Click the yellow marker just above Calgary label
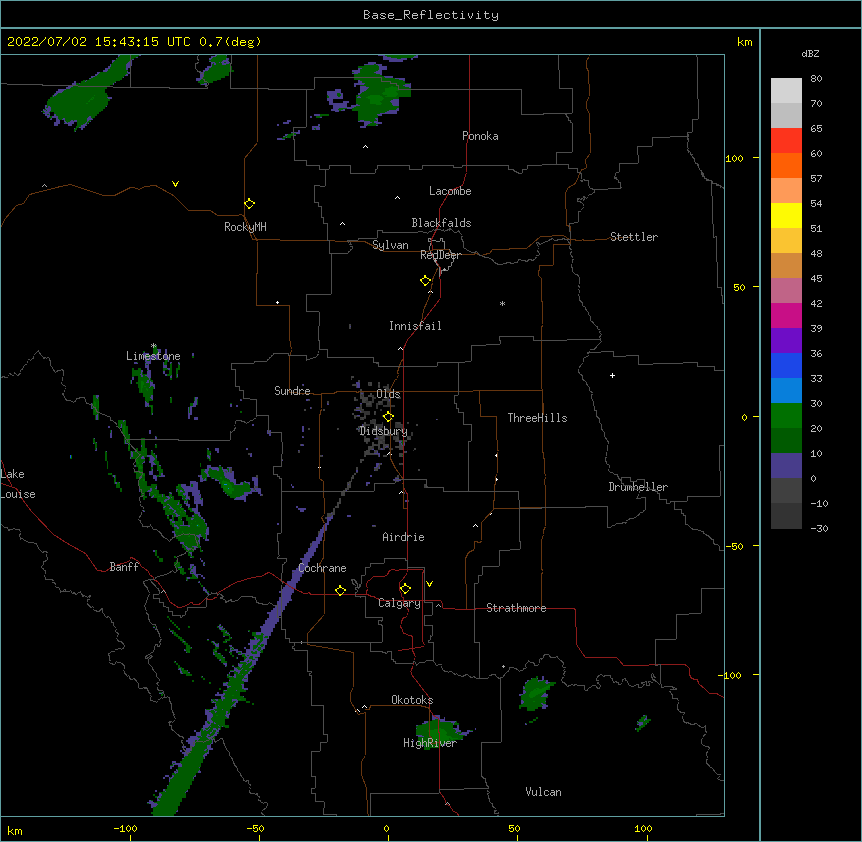Viewport: 862px width, 842px height. (x=405, y=589)
